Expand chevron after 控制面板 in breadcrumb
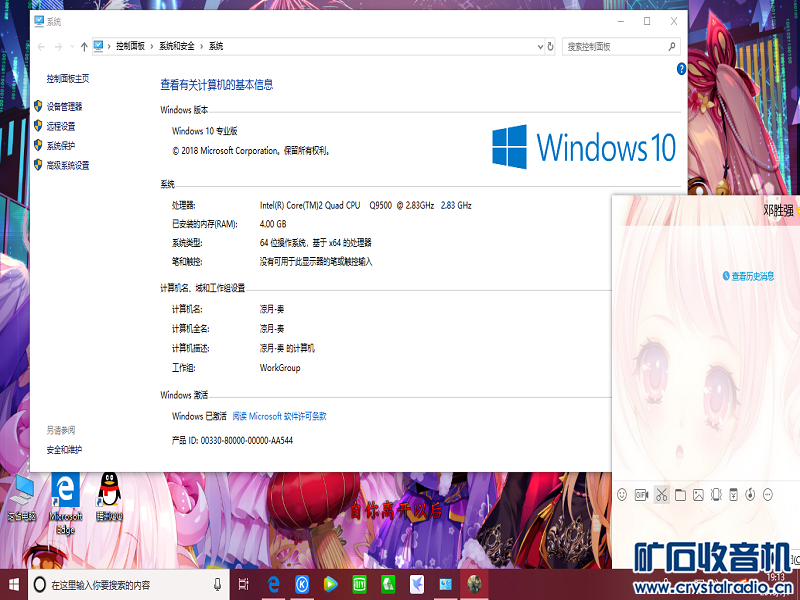 point(152,46)
